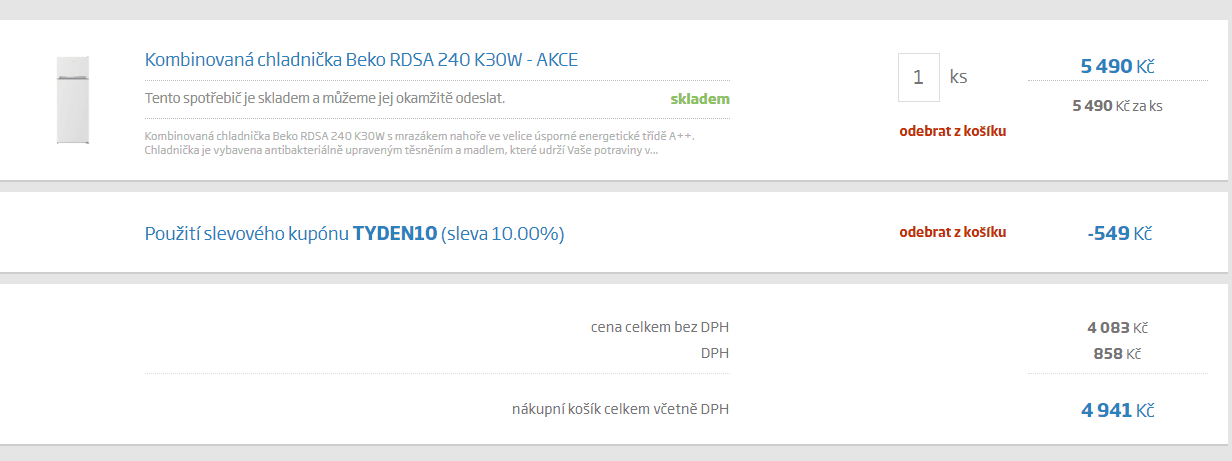
Task: Click the -549 Kč discount amount
Action: 1119,234
